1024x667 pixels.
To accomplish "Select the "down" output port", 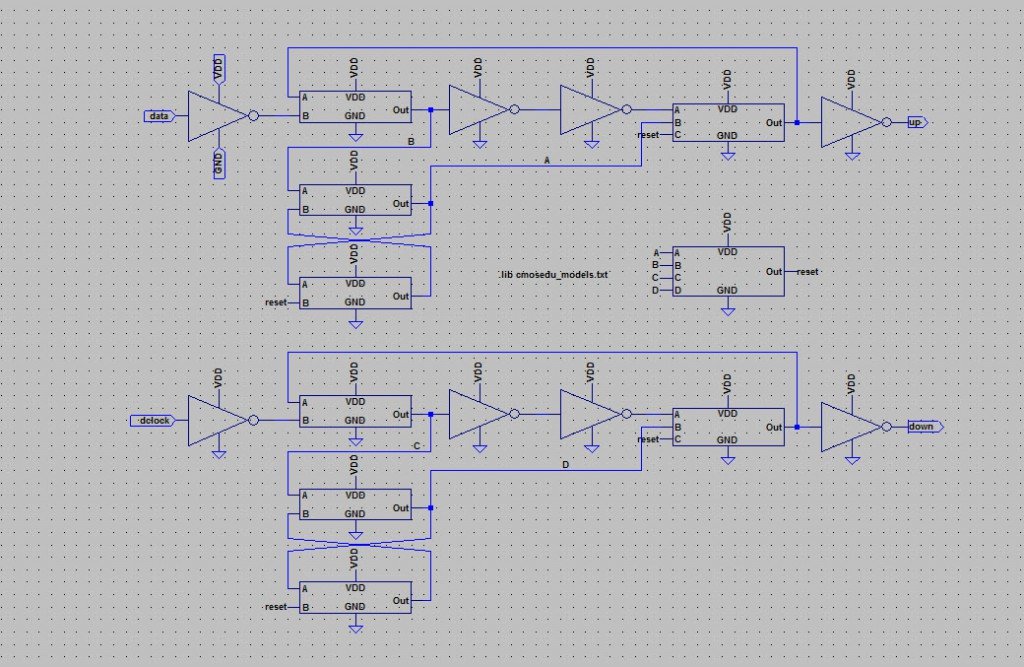I will [x=921, y=427].
